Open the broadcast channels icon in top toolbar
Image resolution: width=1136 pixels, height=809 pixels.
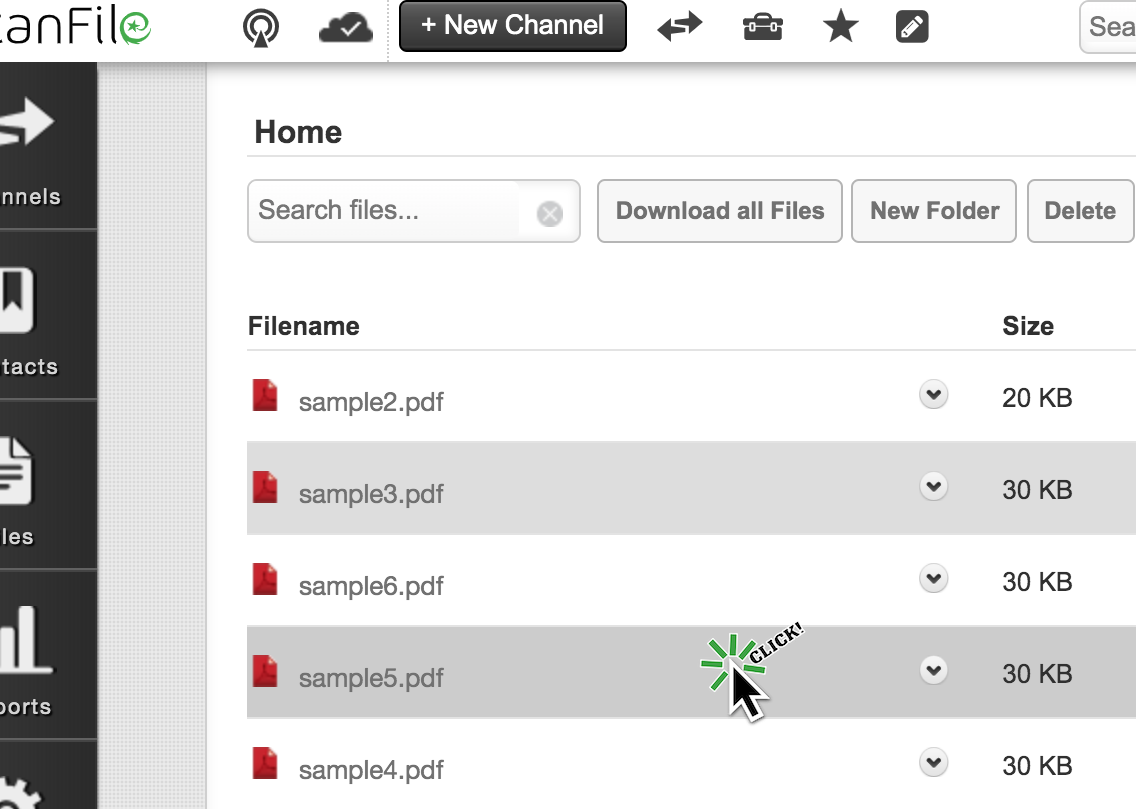[x=259, y=26]
